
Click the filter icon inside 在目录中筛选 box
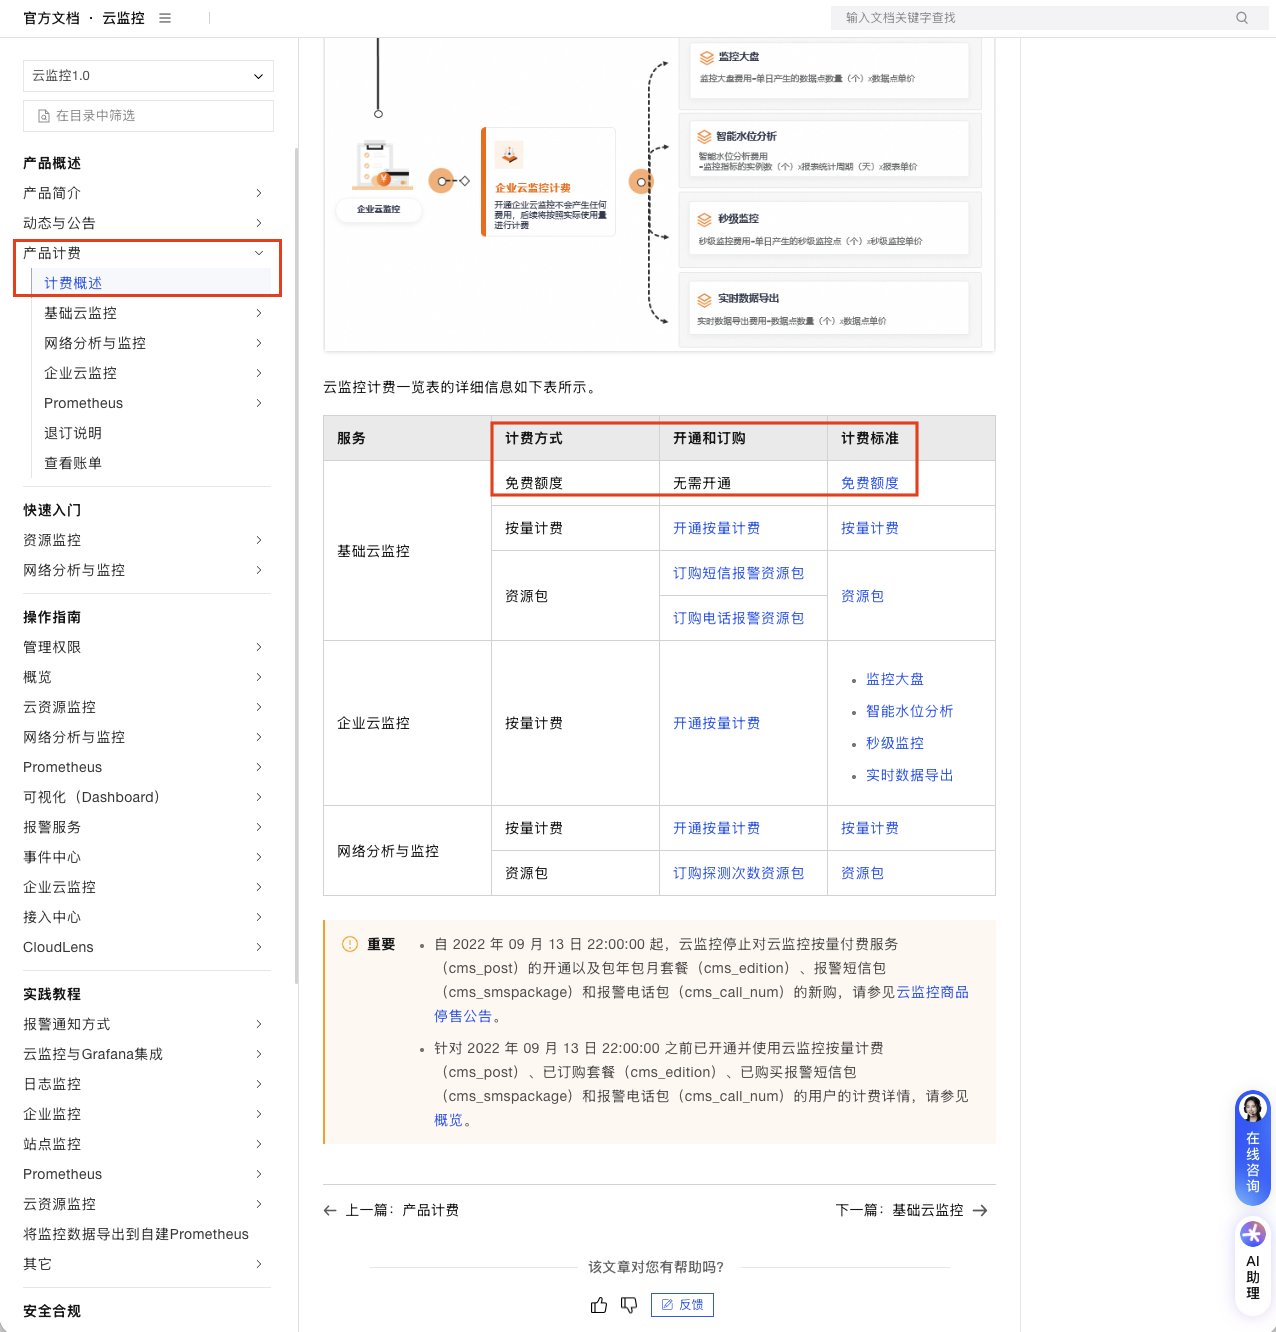pos(42,116)
